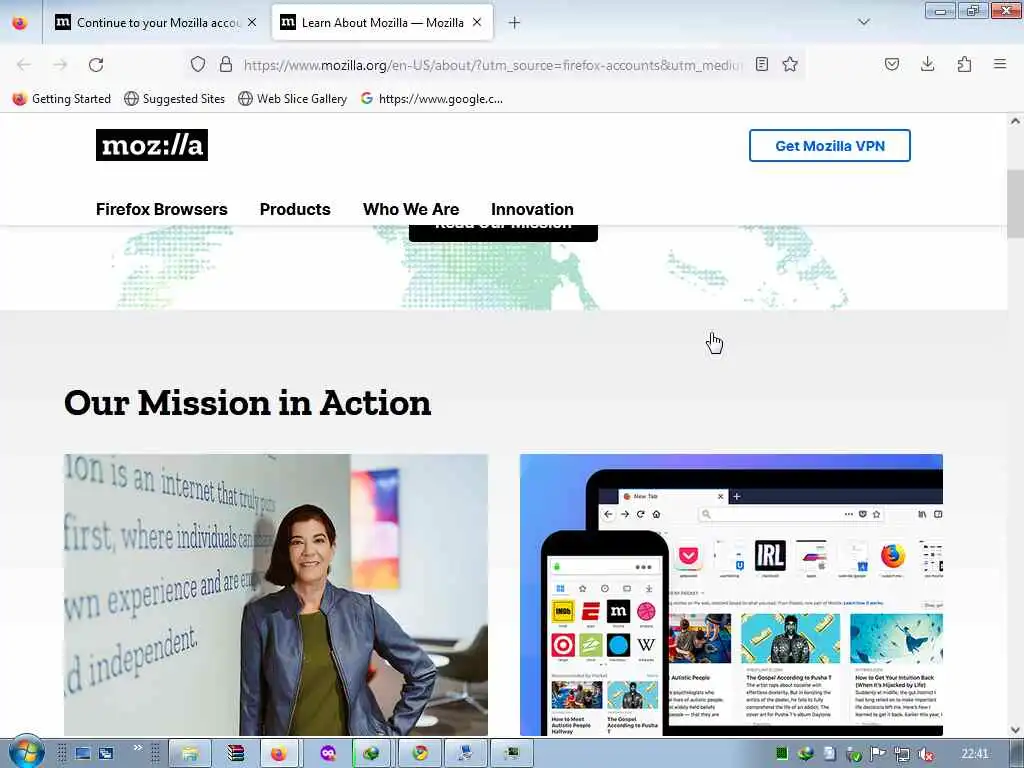The height and width of the screenshot is (768, 1024).
Task: Click the muted volume tray icon
Action: (925, 754)
